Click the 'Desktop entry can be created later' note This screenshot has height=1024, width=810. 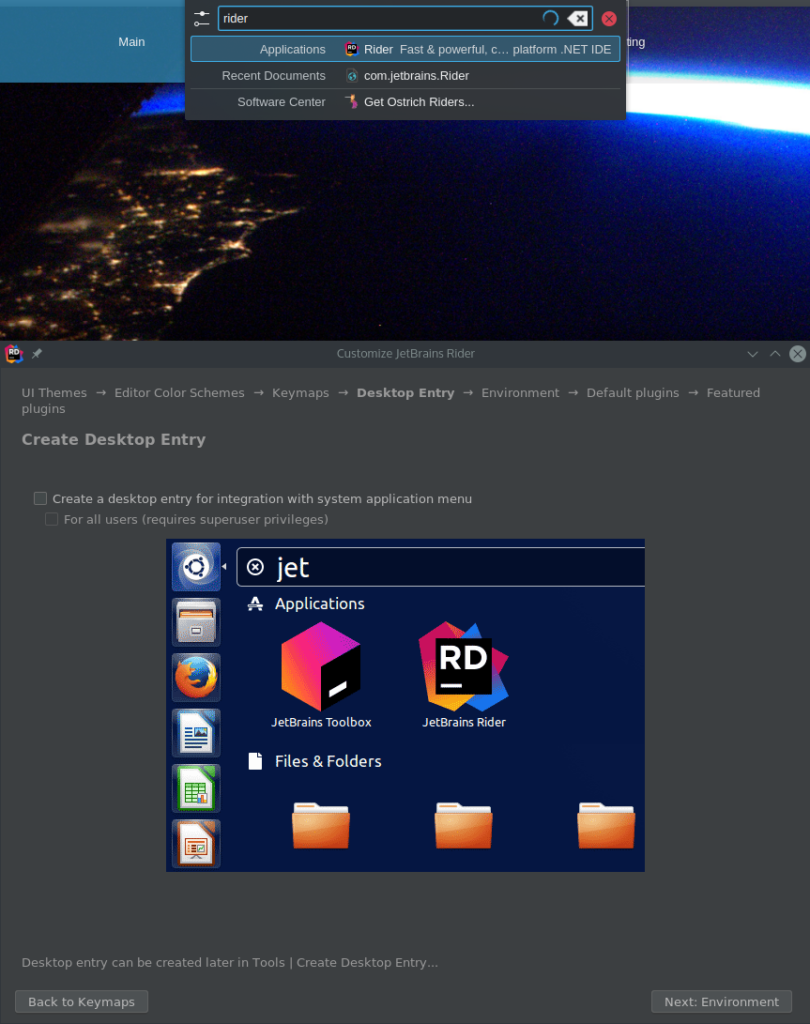point(229,962)
